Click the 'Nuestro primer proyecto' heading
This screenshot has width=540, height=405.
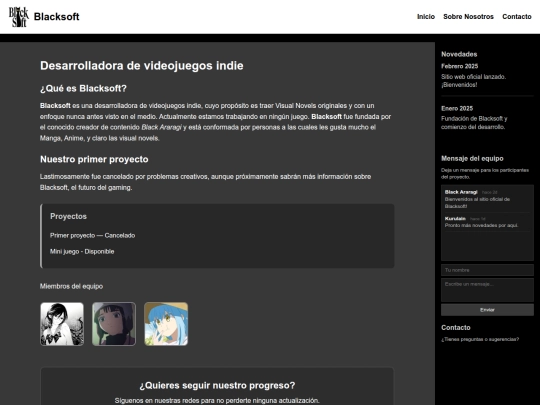[94, 159]
